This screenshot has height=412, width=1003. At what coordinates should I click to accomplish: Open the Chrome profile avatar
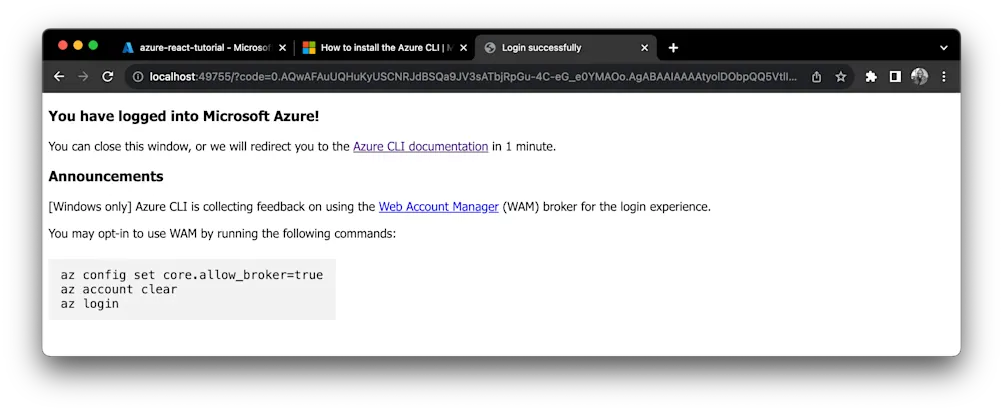[x=919, y=77]
